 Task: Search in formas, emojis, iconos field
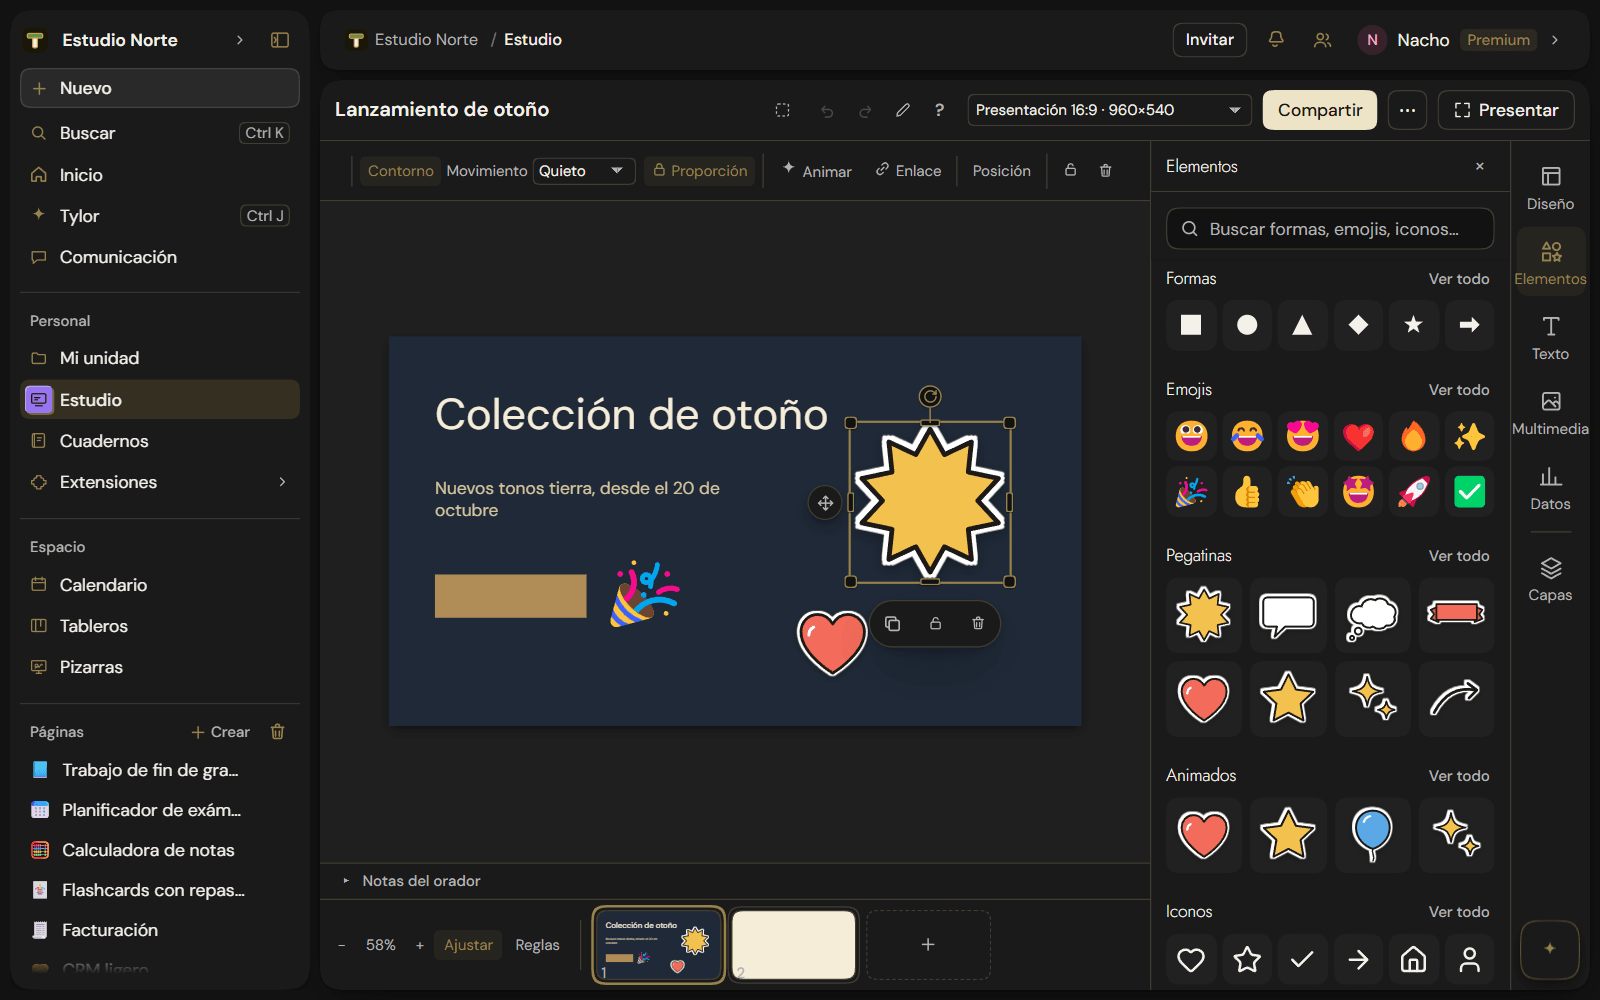[1330, 229]
